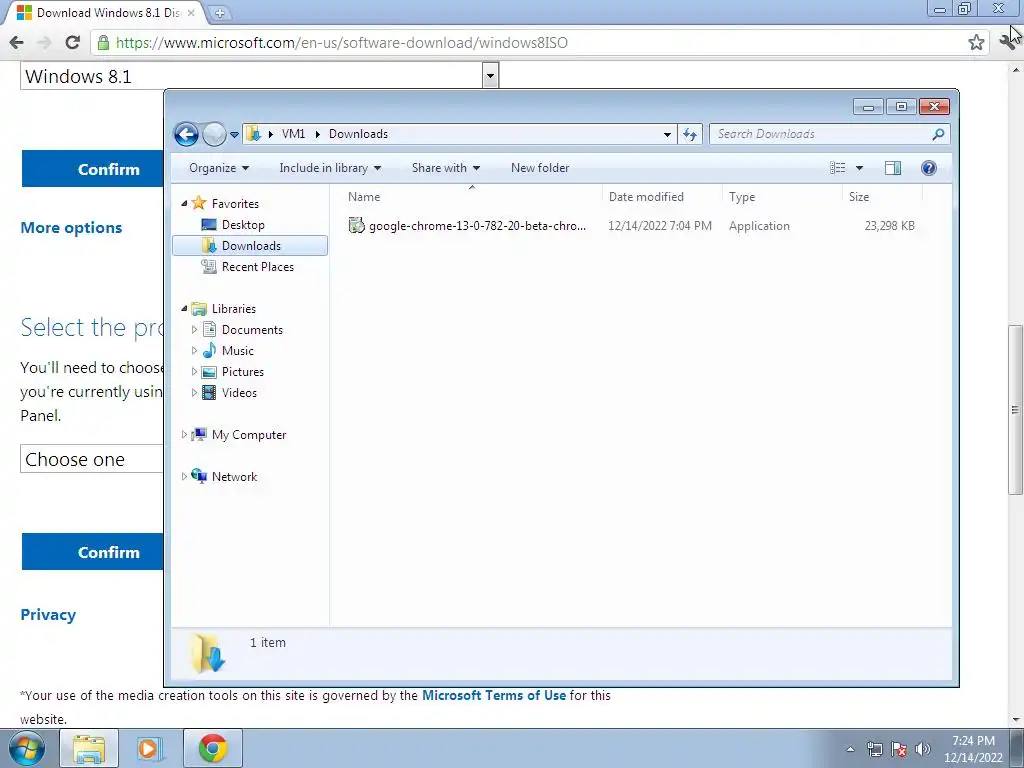Open the Choose one language dropdown
The image size is (1024, 768).
92,459
